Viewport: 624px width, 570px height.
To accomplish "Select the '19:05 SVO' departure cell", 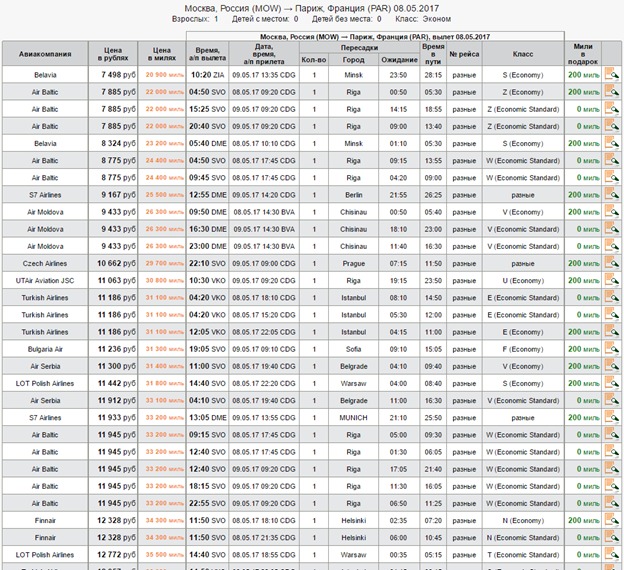I will 207,349.
